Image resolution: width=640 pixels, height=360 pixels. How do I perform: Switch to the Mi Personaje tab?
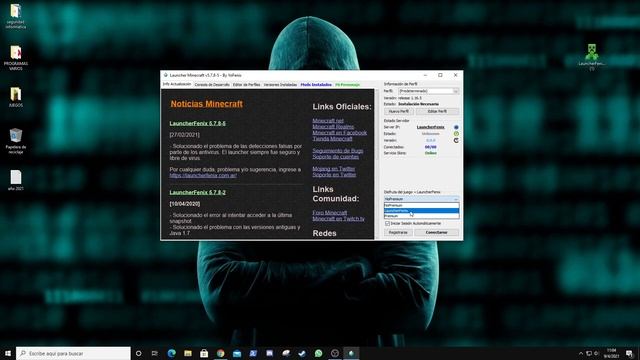[347, 84]
